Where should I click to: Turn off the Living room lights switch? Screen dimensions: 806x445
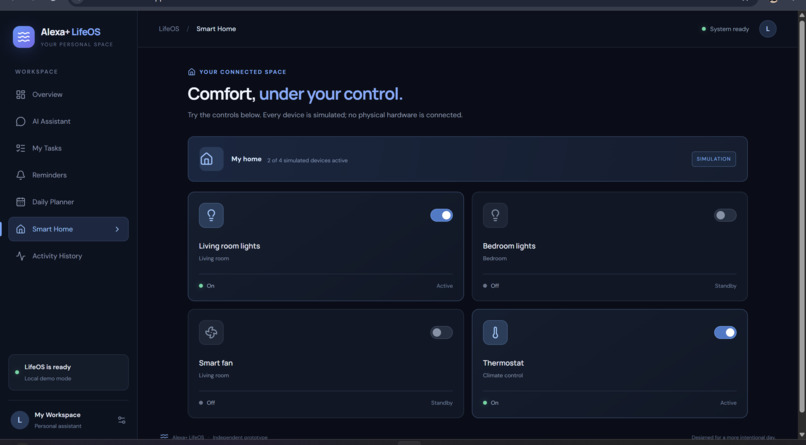[x=442, y=215]
